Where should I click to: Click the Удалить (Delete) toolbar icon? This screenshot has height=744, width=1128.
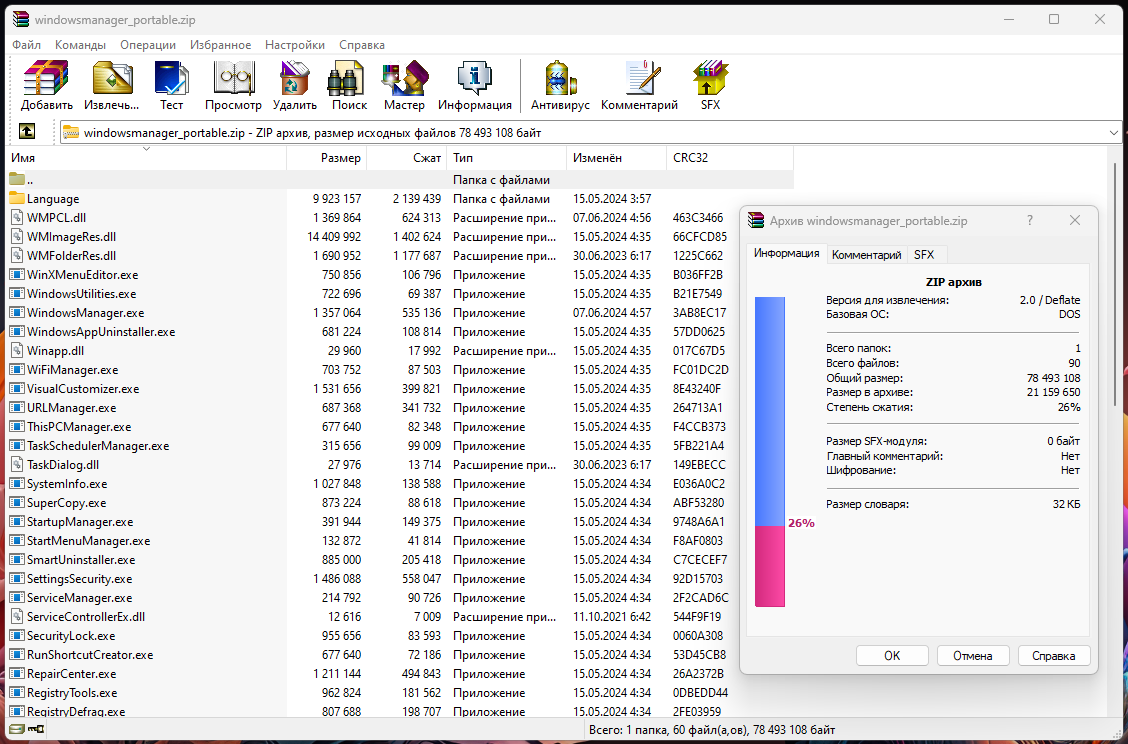click(x=294, y=85)
